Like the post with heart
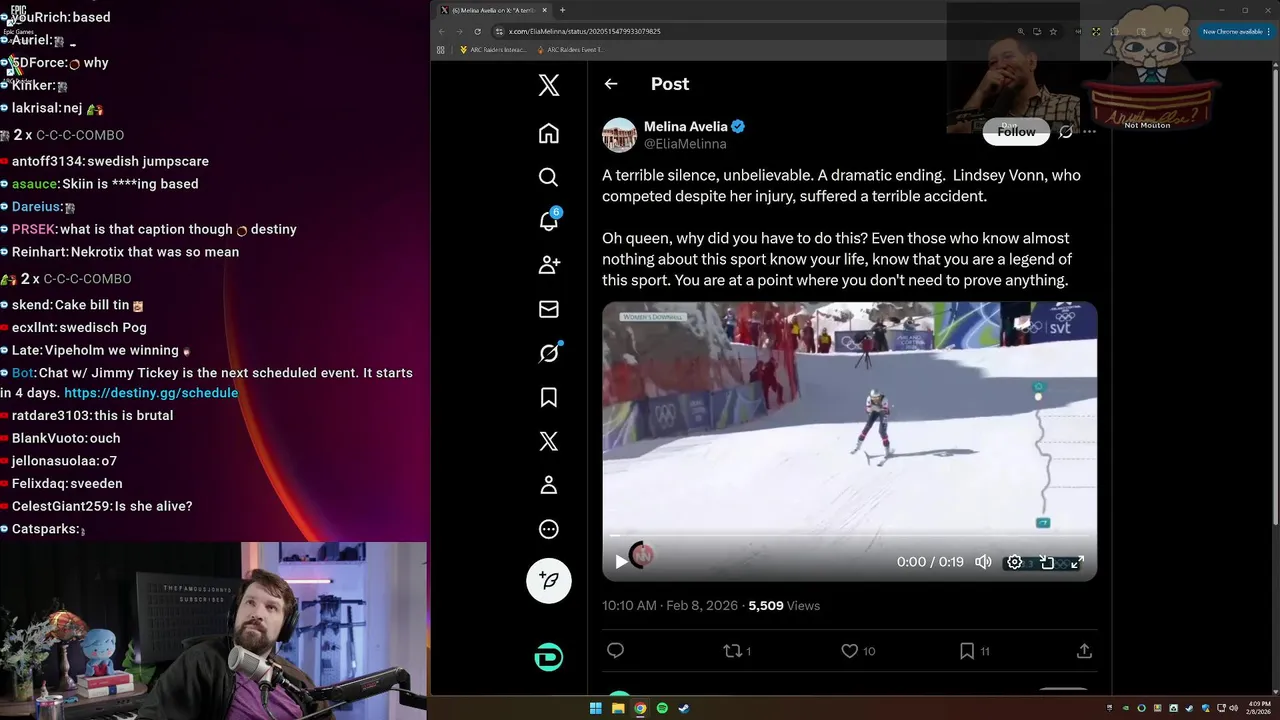 (x=857, y=651)
